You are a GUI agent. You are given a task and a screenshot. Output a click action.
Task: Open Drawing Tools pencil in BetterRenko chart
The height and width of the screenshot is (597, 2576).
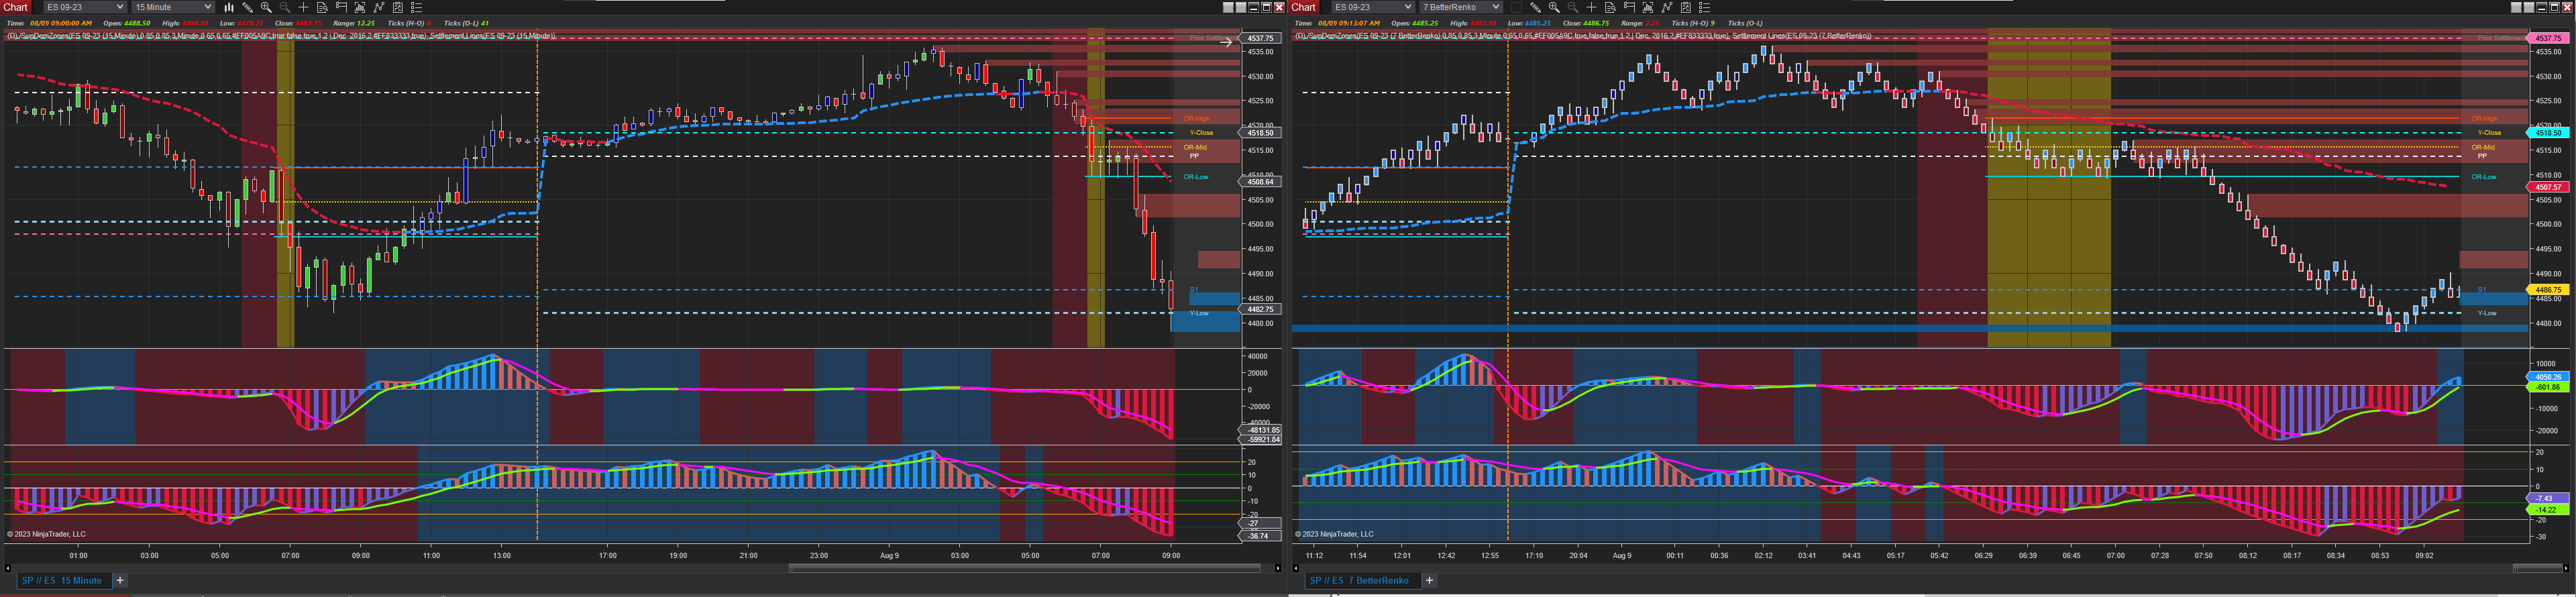tap(1535, 7)
